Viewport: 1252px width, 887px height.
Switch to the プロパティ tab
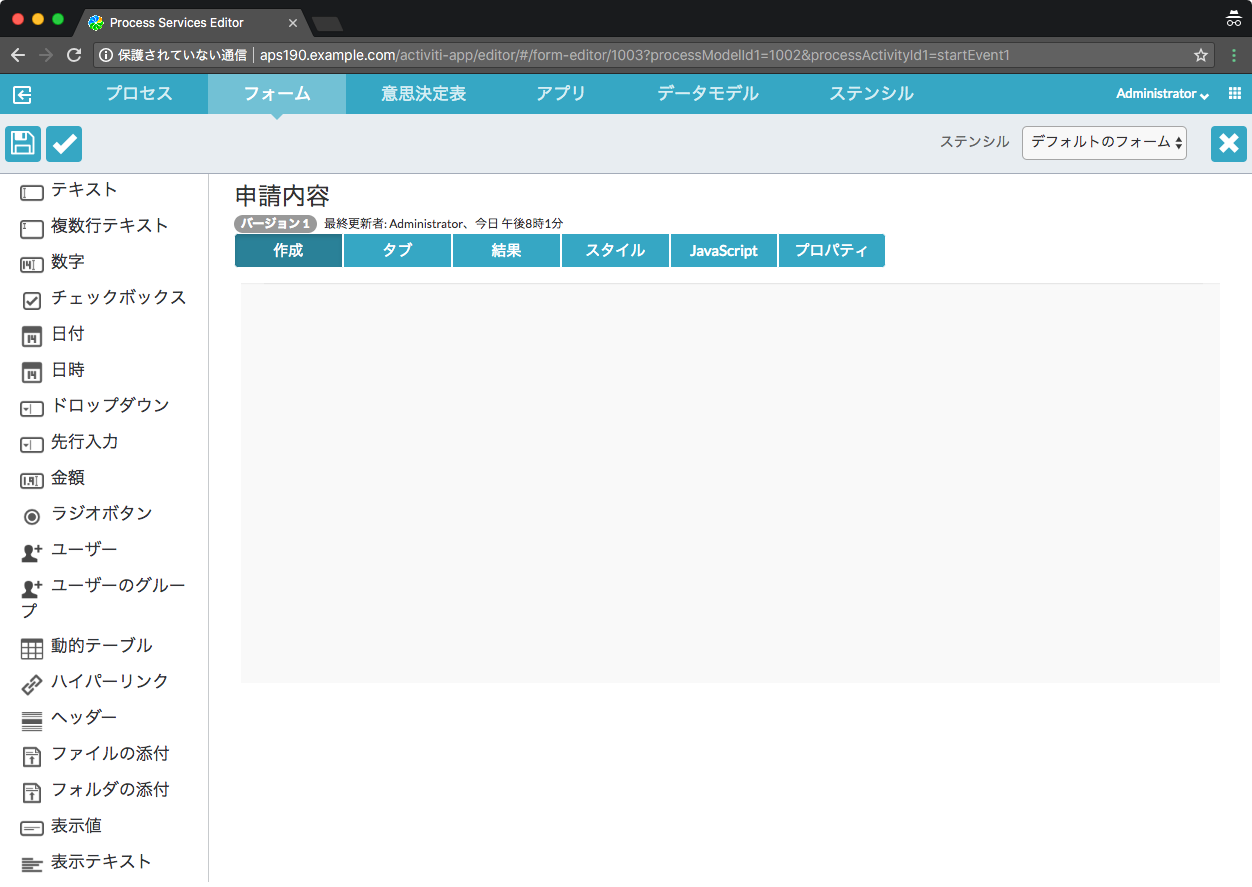(x=832, y=251)
